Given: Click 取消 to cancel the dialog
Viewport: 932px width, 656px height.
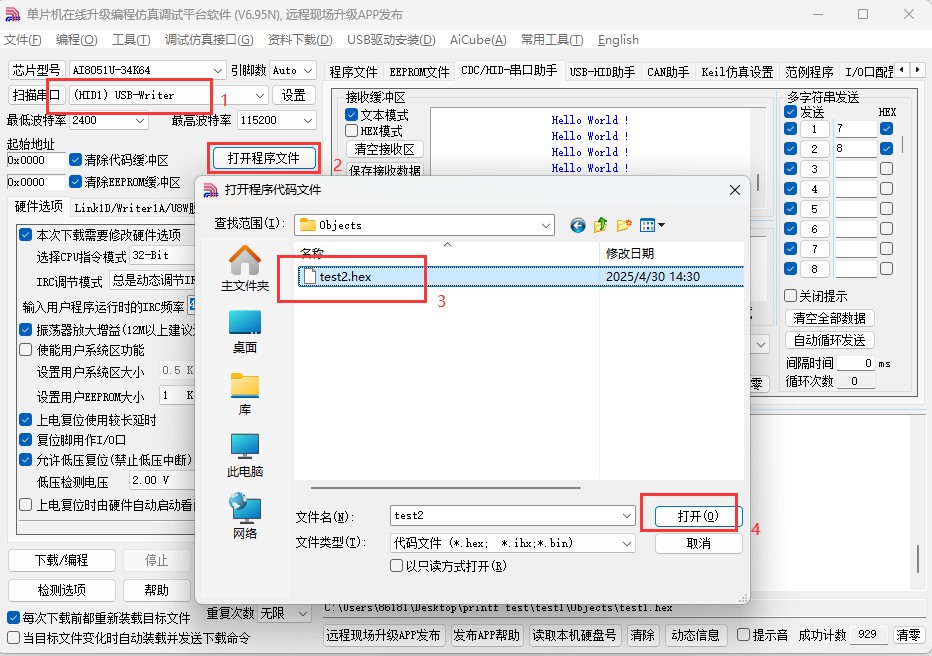Looking at the screenshot, I should (698, 543).
